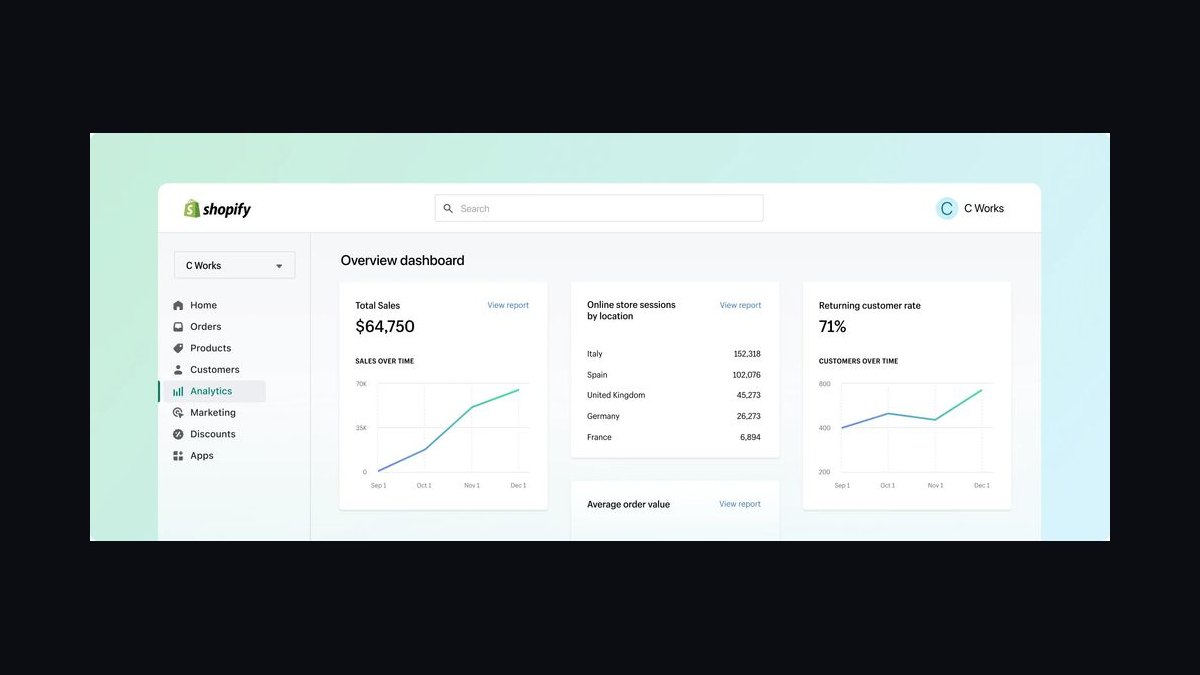This screenshot has width=1200, height=675.
Task: View report for Online store sessions
Action: coord(740,305)
